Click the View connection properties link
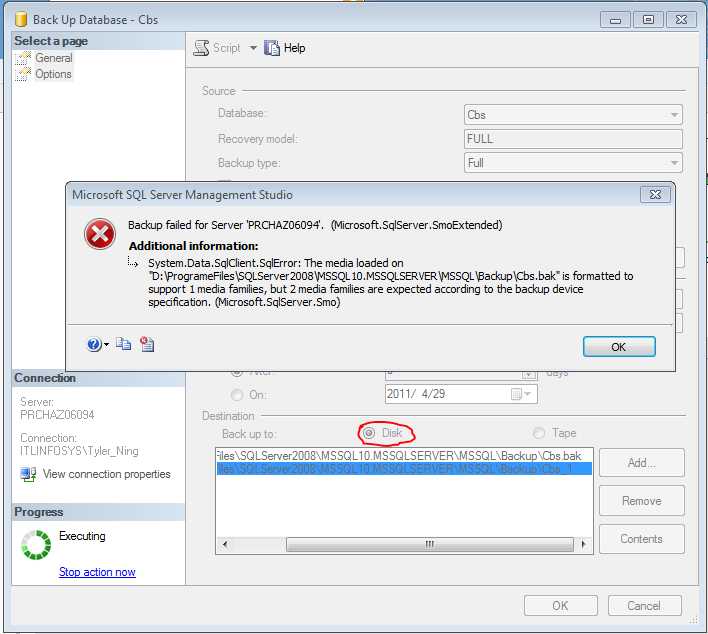The height and width of the screenshot is (634, 708). tap(107, 474)
